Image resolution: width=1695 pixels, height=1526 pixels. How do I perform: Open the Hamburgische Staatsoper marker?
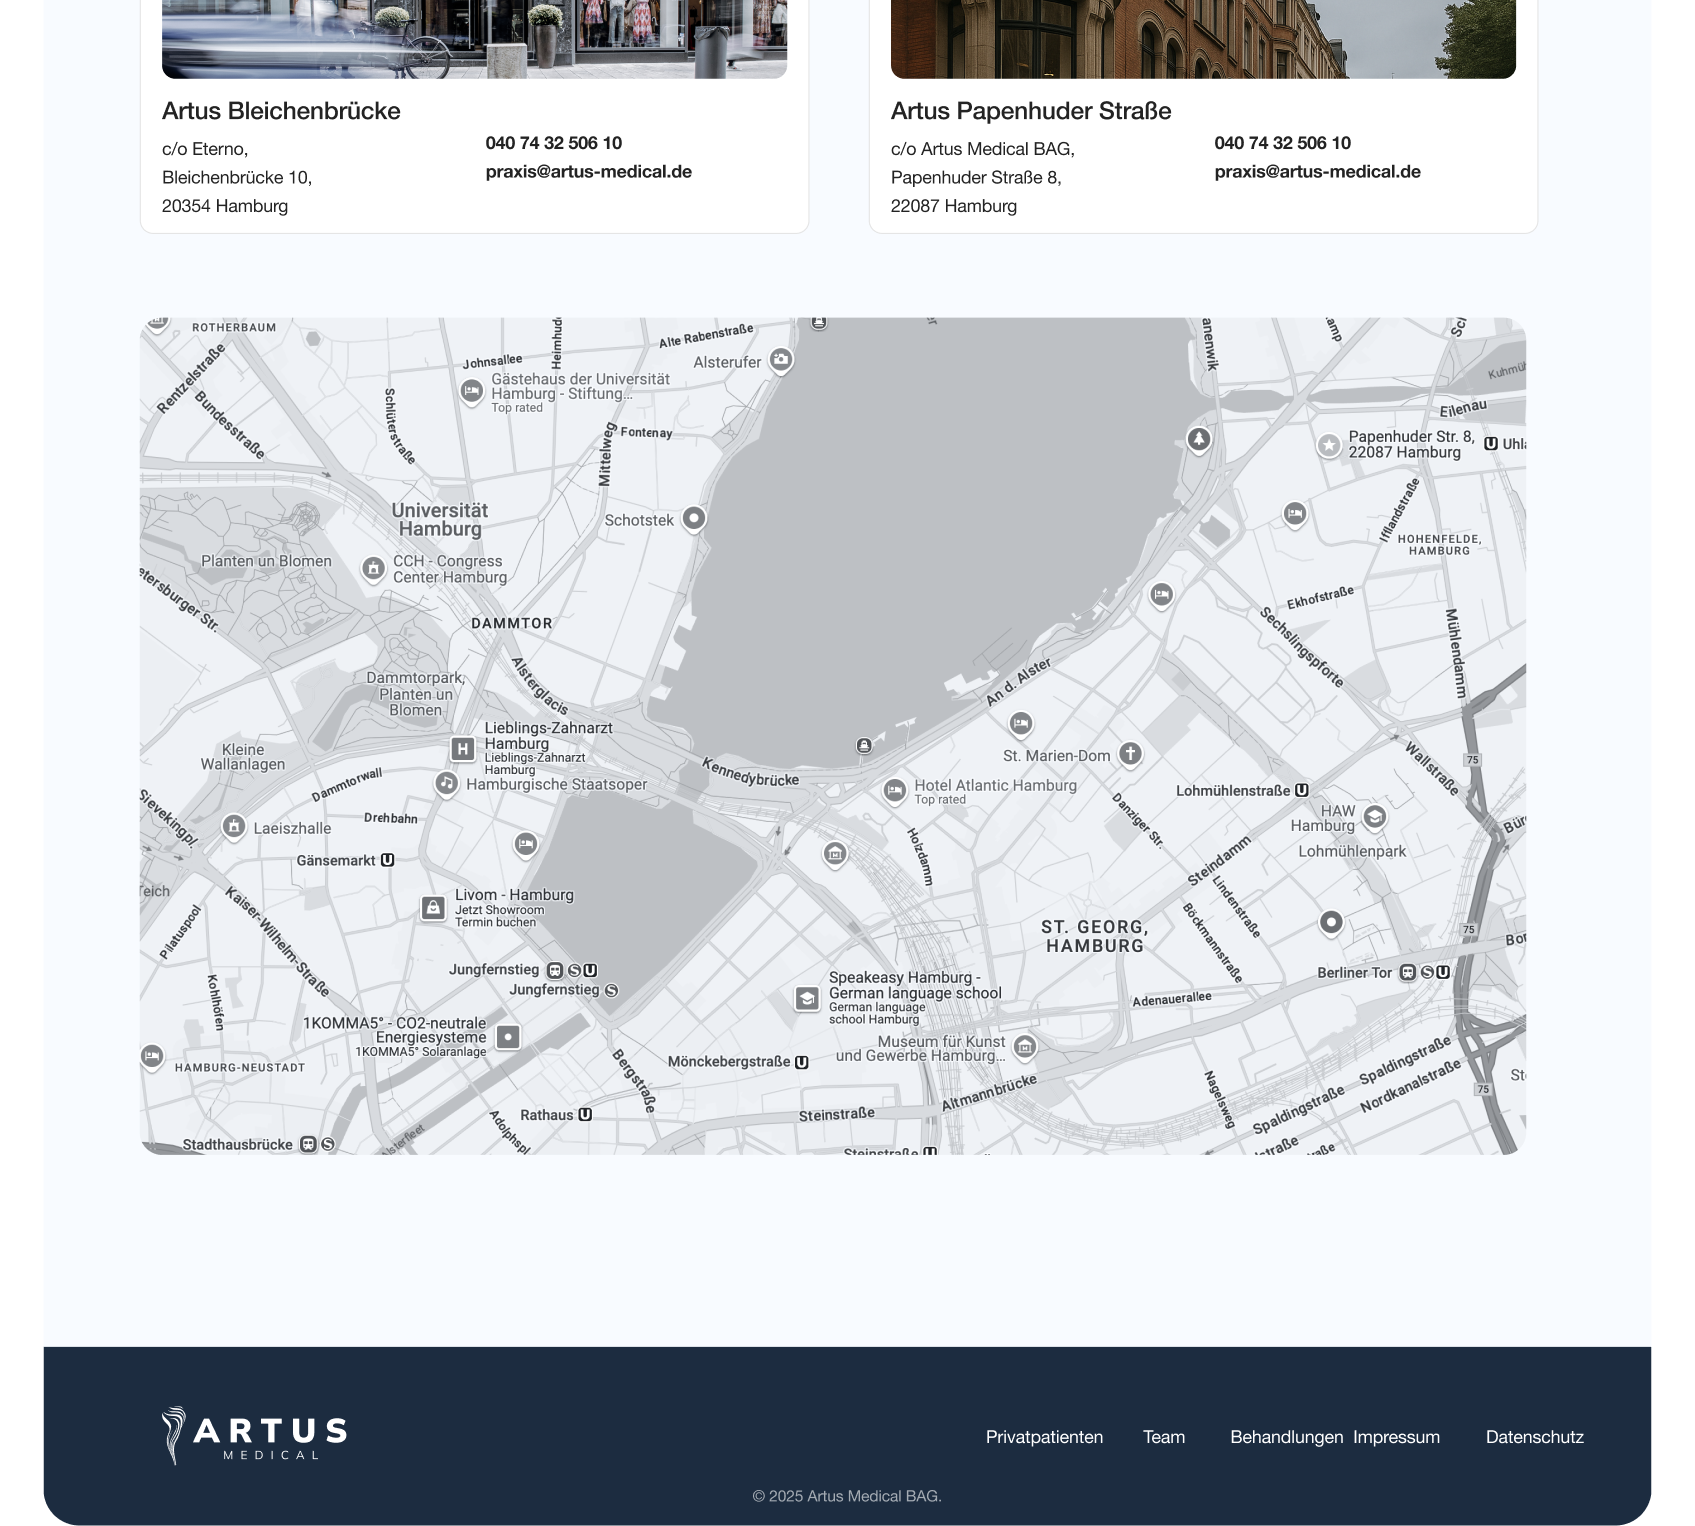[x=446, y=784]
